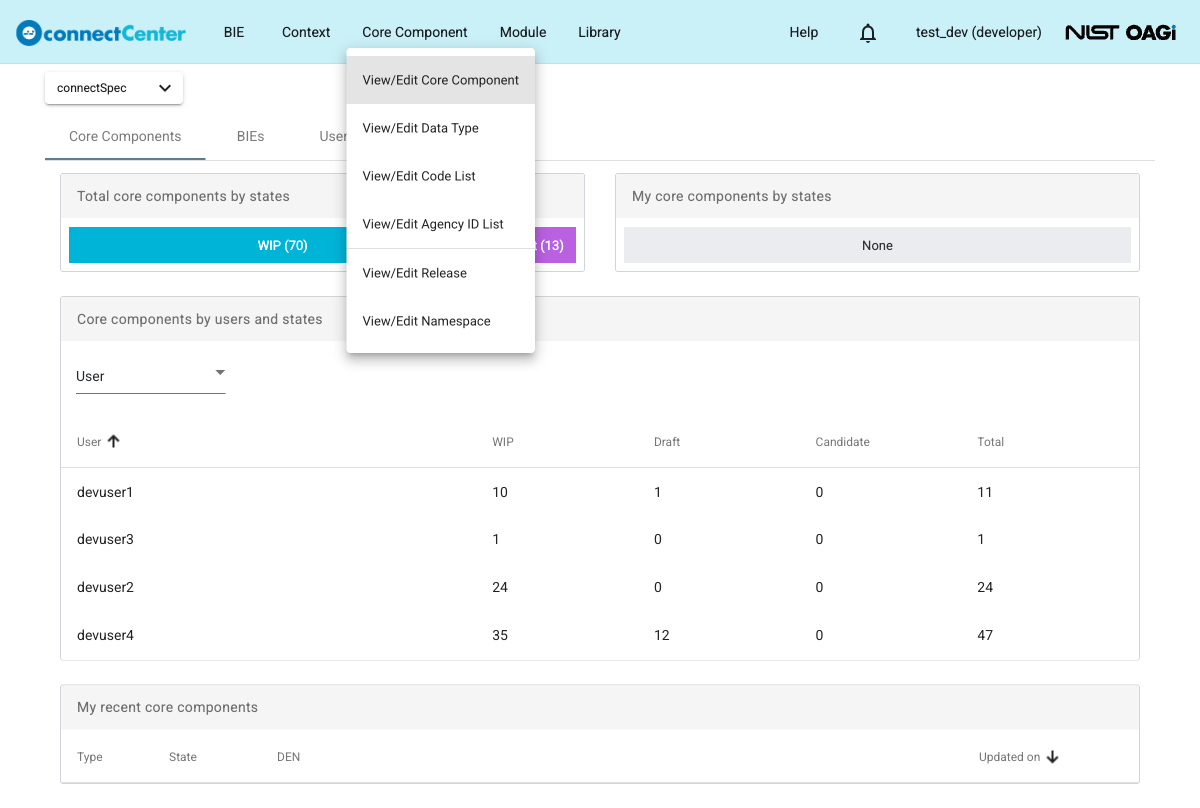Select the devuser2 row name

[105, 587]
